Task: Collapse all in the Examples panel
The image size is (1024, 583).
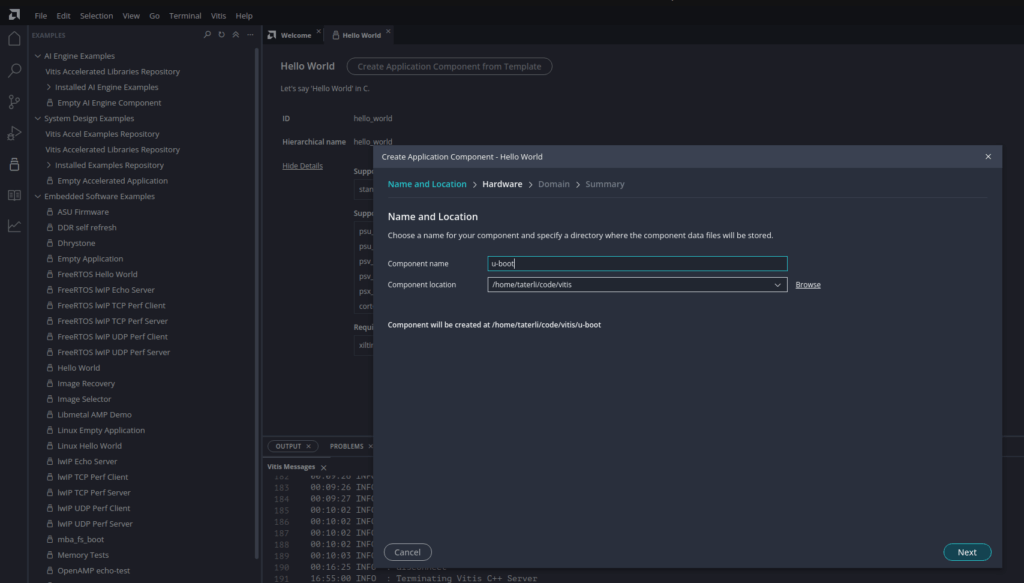Action: pyautogui.click(x=236, y=35)
